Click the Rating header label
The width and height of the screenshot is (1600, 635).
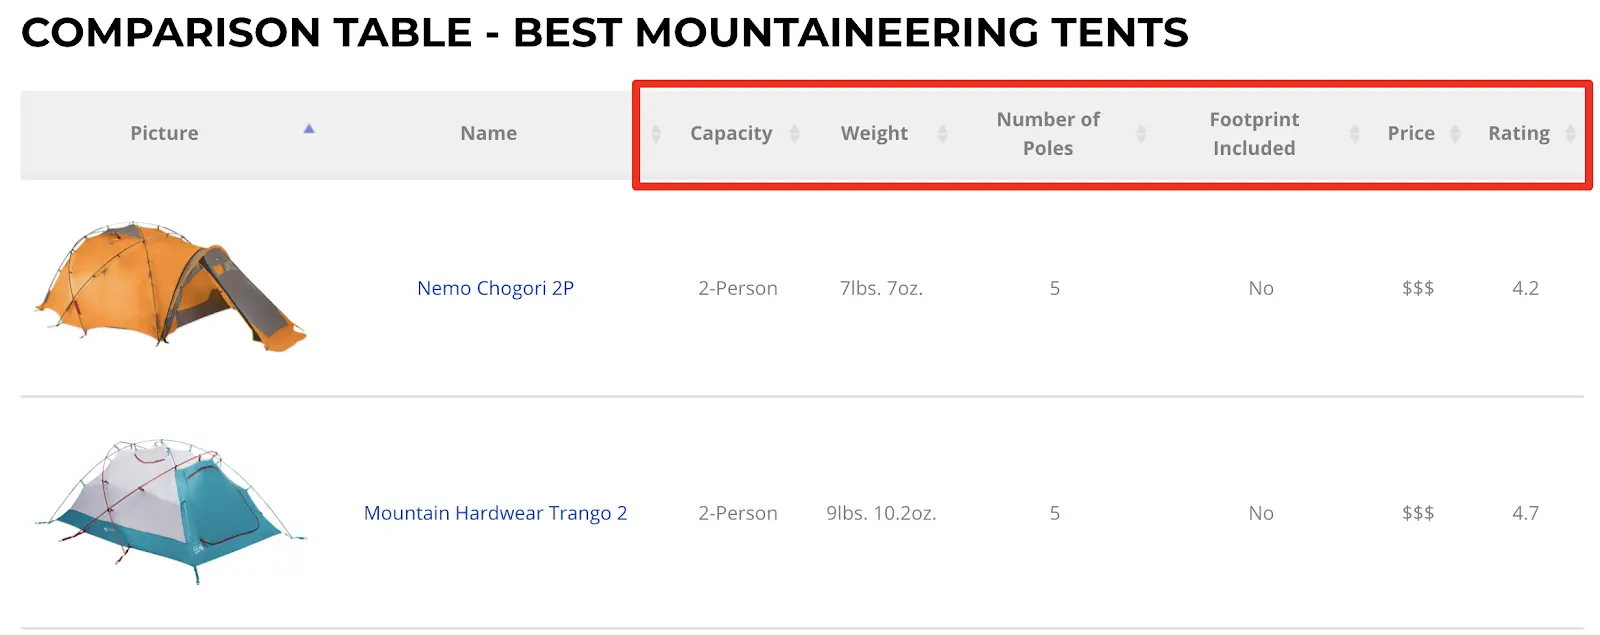[1518, 133]
